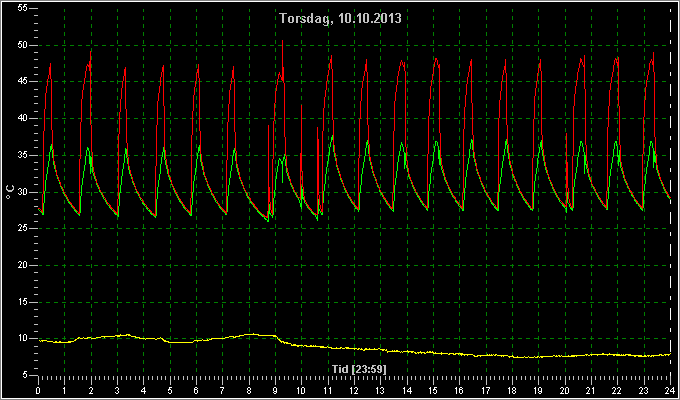The width and height of the screenshot is (680, 400).
Task: Click the date title Torsdag, 10.10.2013
Action: coord(340,19)
